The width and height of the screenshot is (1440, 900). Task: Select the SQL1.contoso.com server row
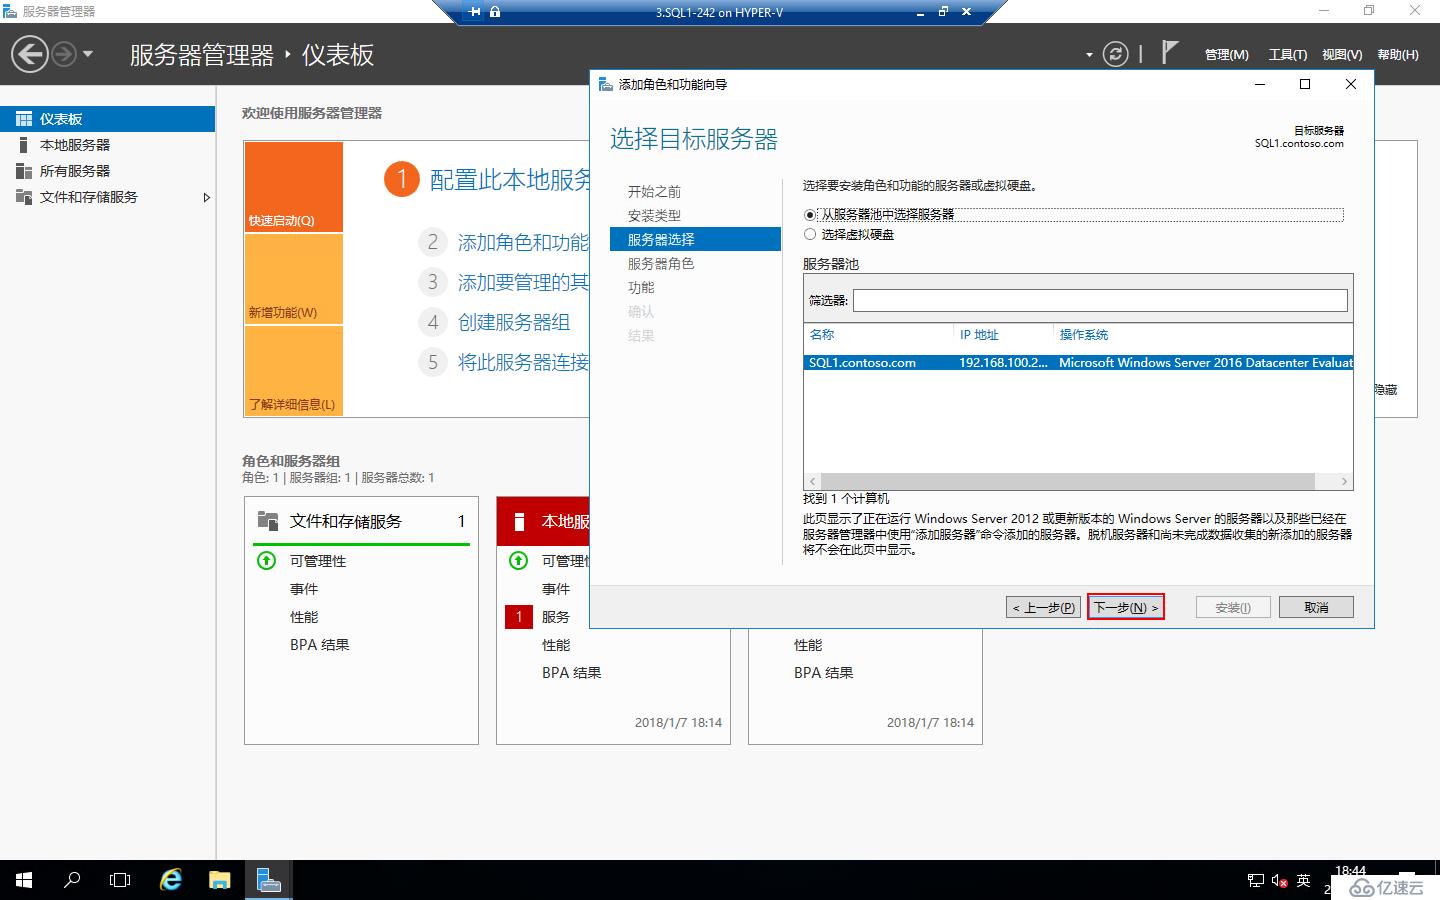pos(1078,363)
